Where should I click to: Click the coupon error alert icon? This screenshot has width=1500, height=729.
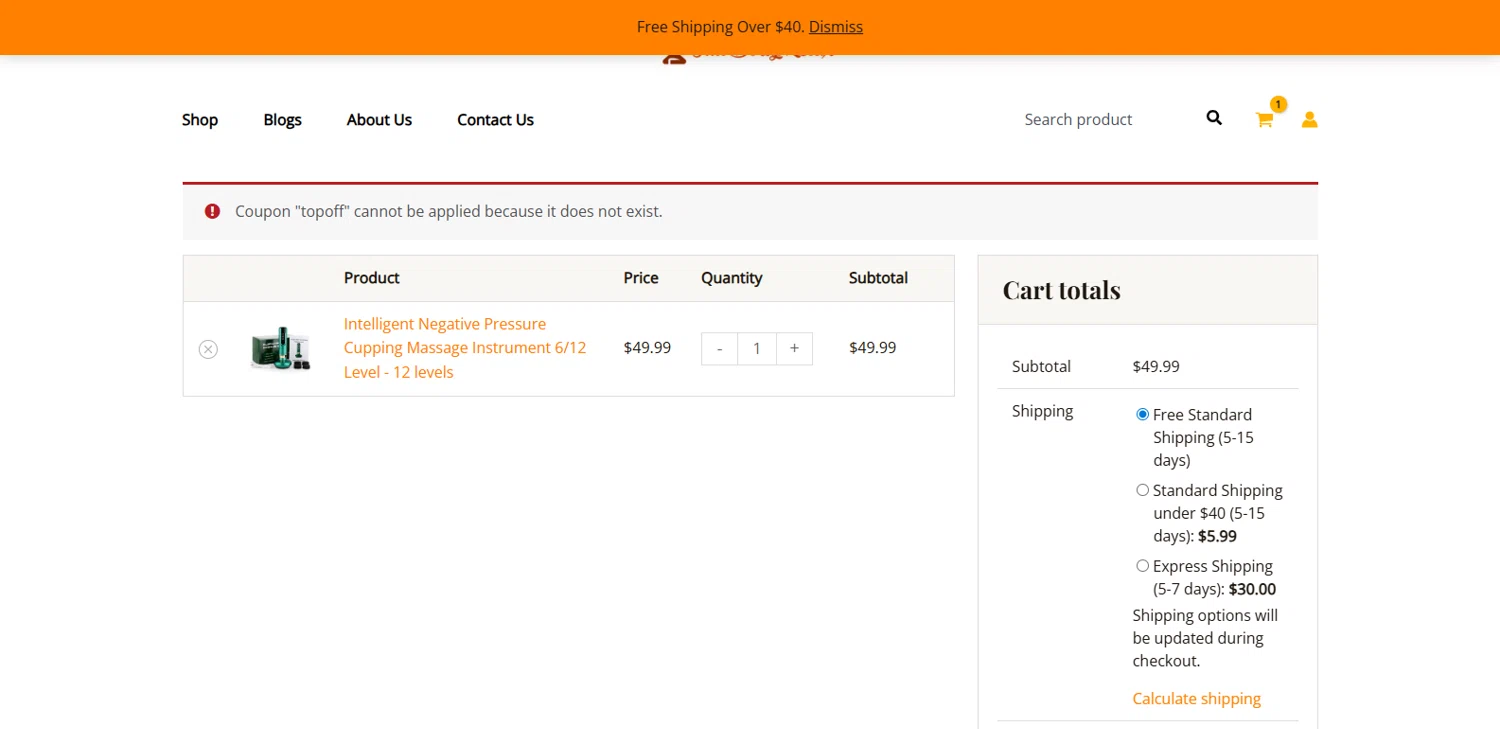pyautogui.click(x=212, y=211)
